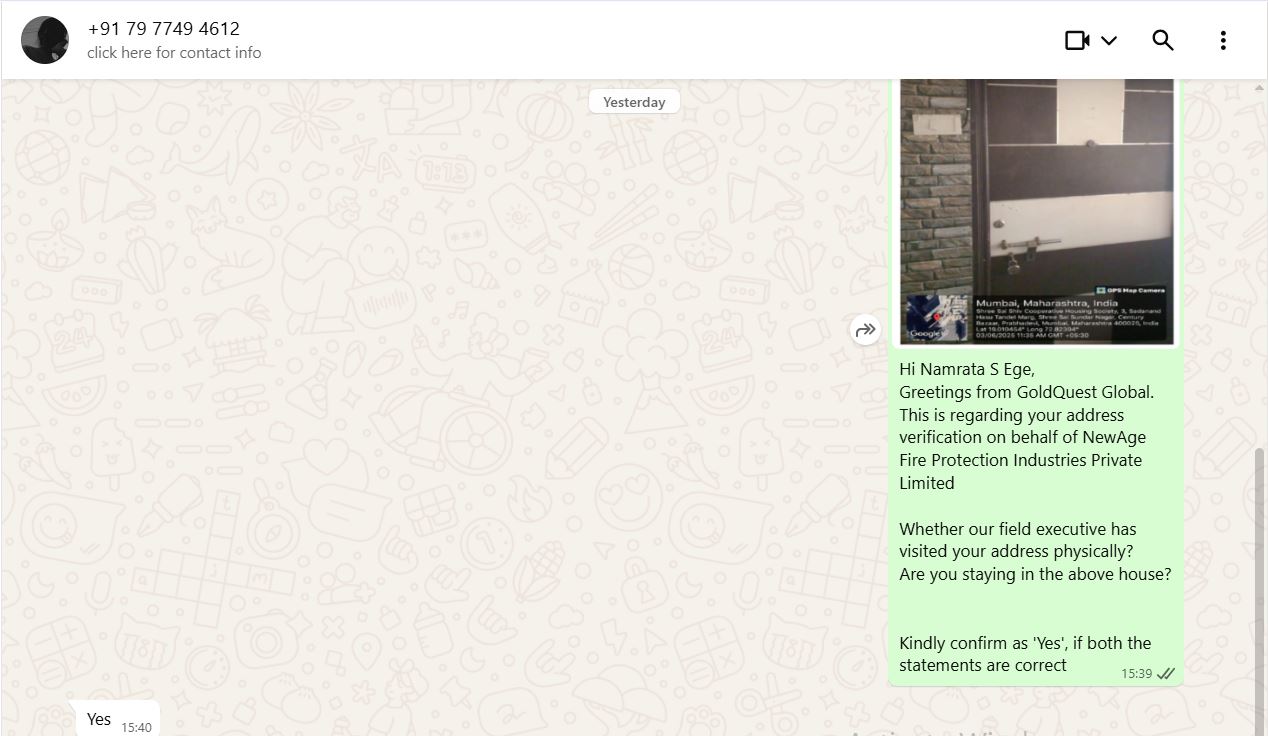Forward the door photo message
The width and height of the screenshot is (1268, 736).
(x=865, y=329)
